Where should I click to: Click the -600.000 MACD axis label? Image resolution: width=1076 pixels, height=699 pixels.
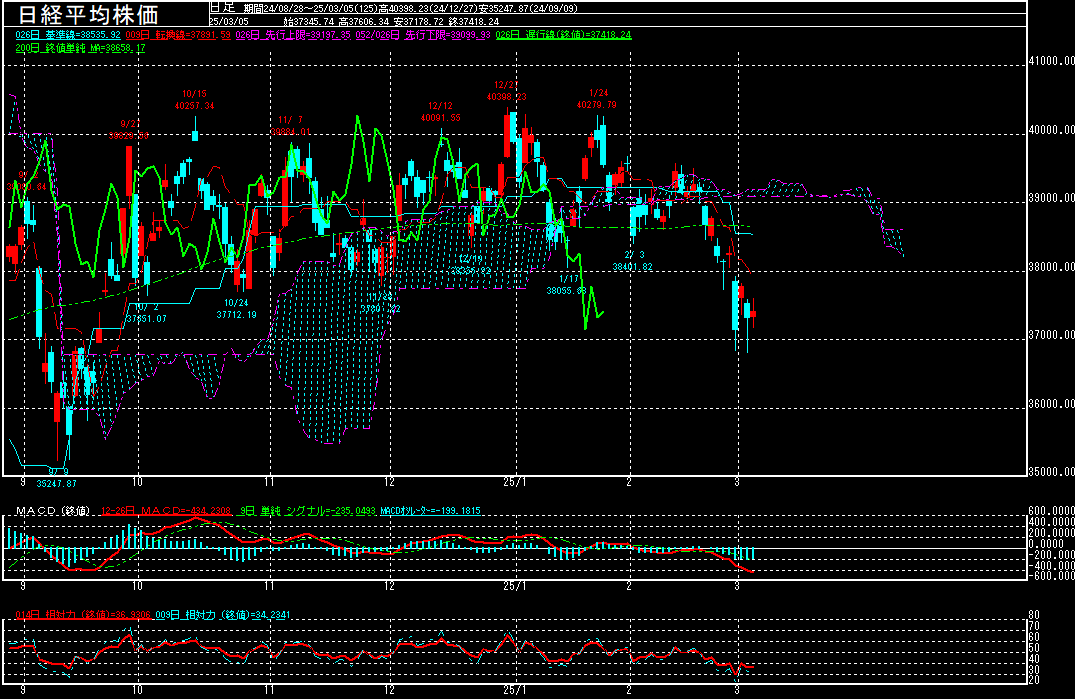[x=1052, y=576]
